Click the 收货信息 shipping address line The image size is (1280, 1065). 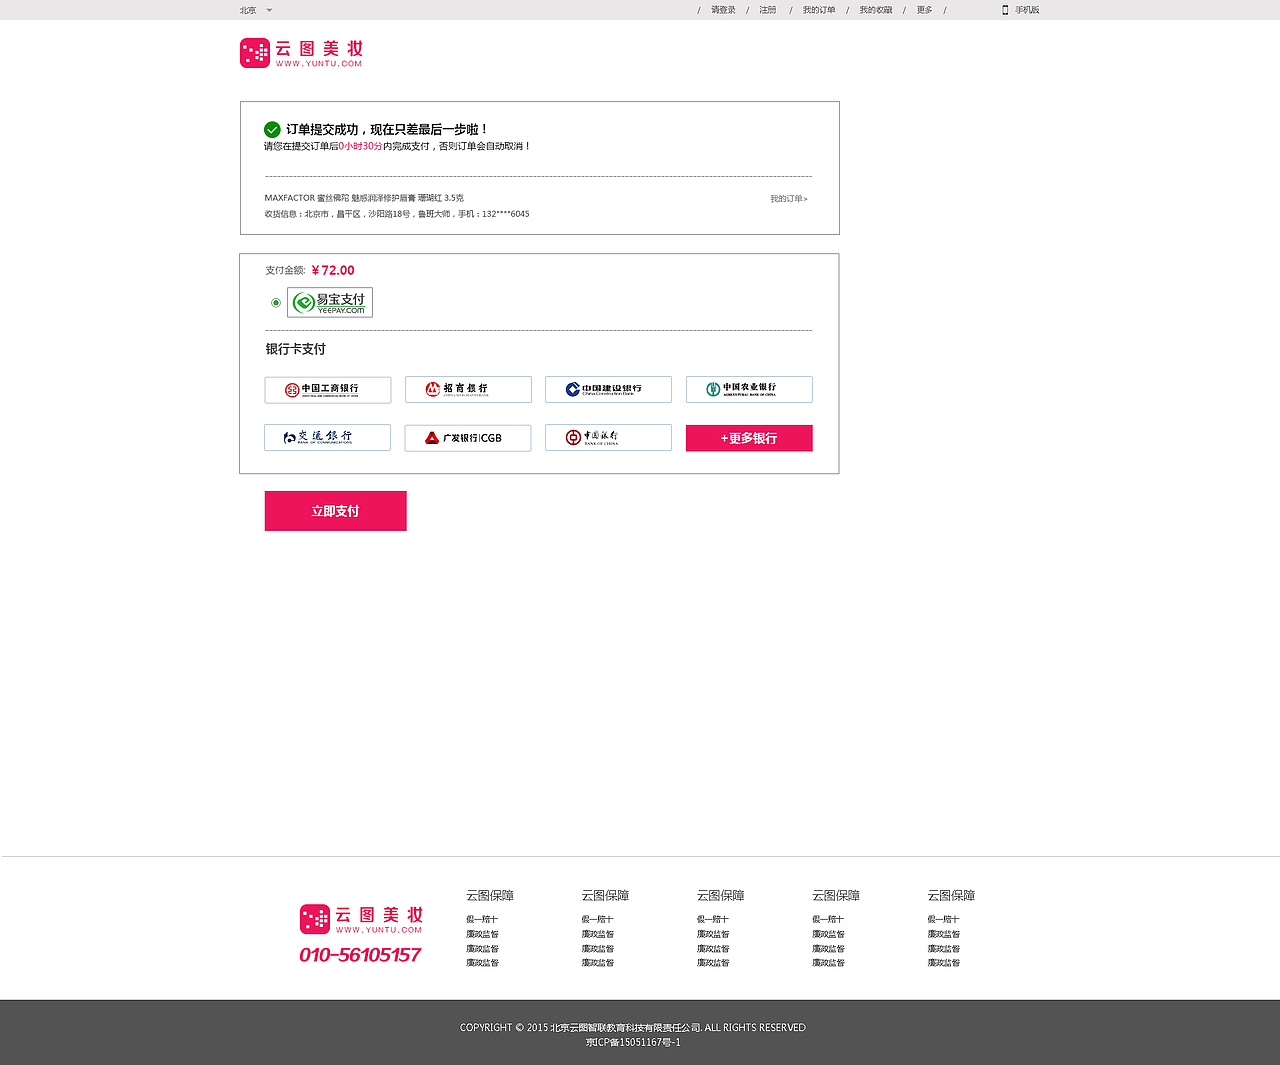[397, 214]
